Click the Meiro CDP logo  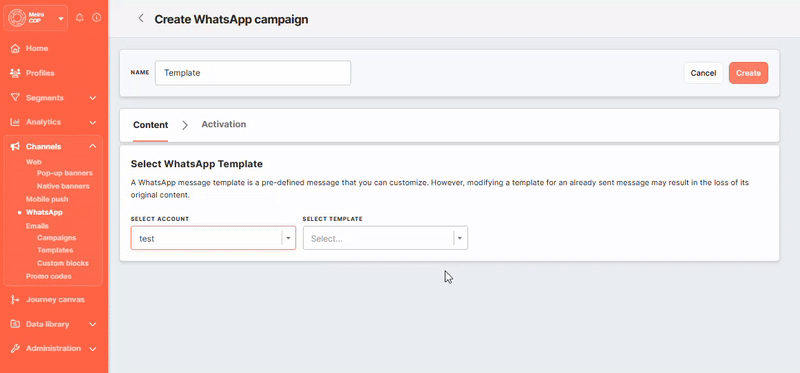pyautogui.click(x=18, y=18)
